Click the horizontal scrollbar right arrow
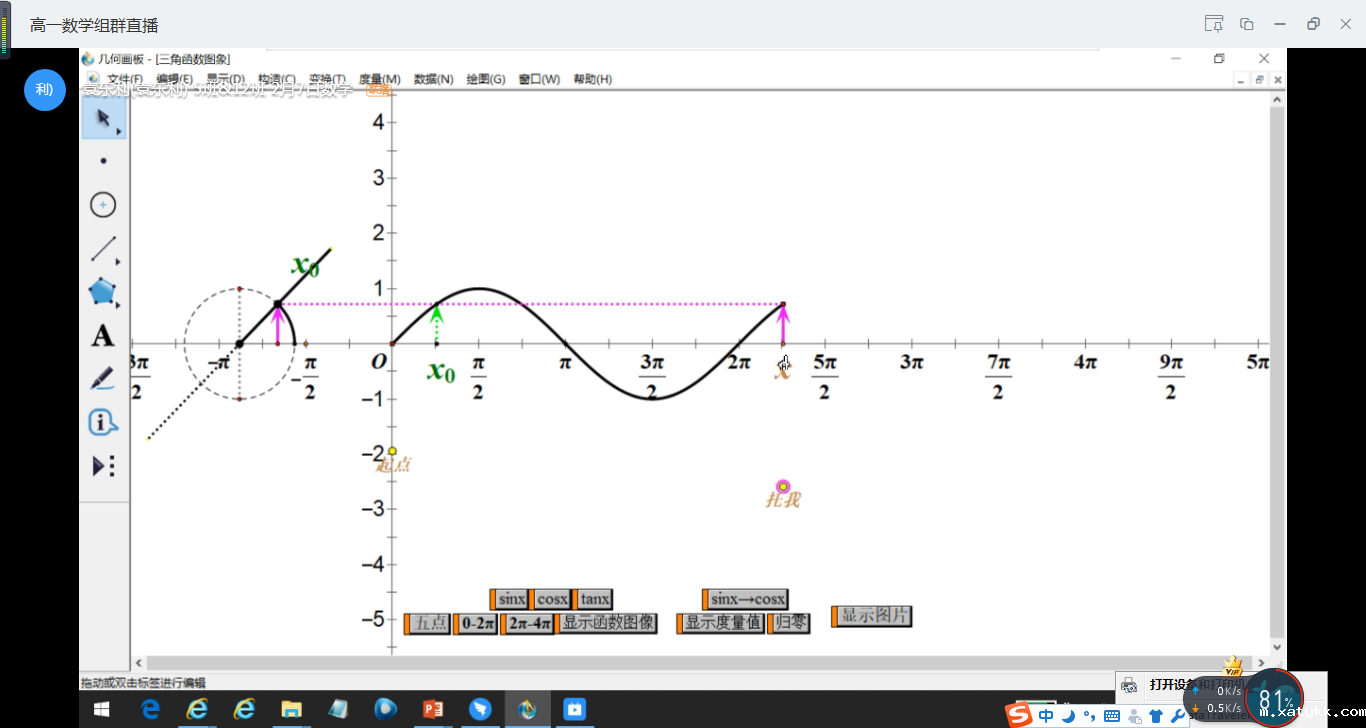Screen dimensions: 1366x728 [x=1261, y=663]
